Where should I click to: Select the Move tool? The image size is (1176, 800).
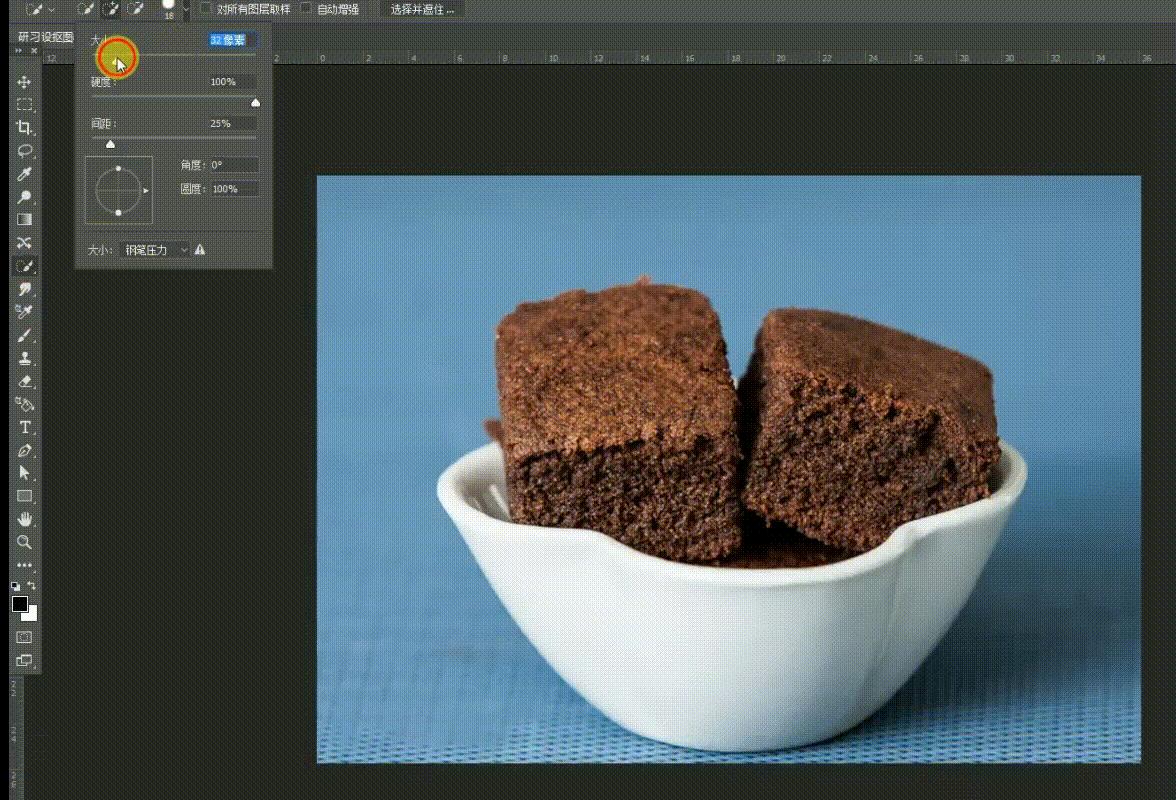click(x=24, y=82)
